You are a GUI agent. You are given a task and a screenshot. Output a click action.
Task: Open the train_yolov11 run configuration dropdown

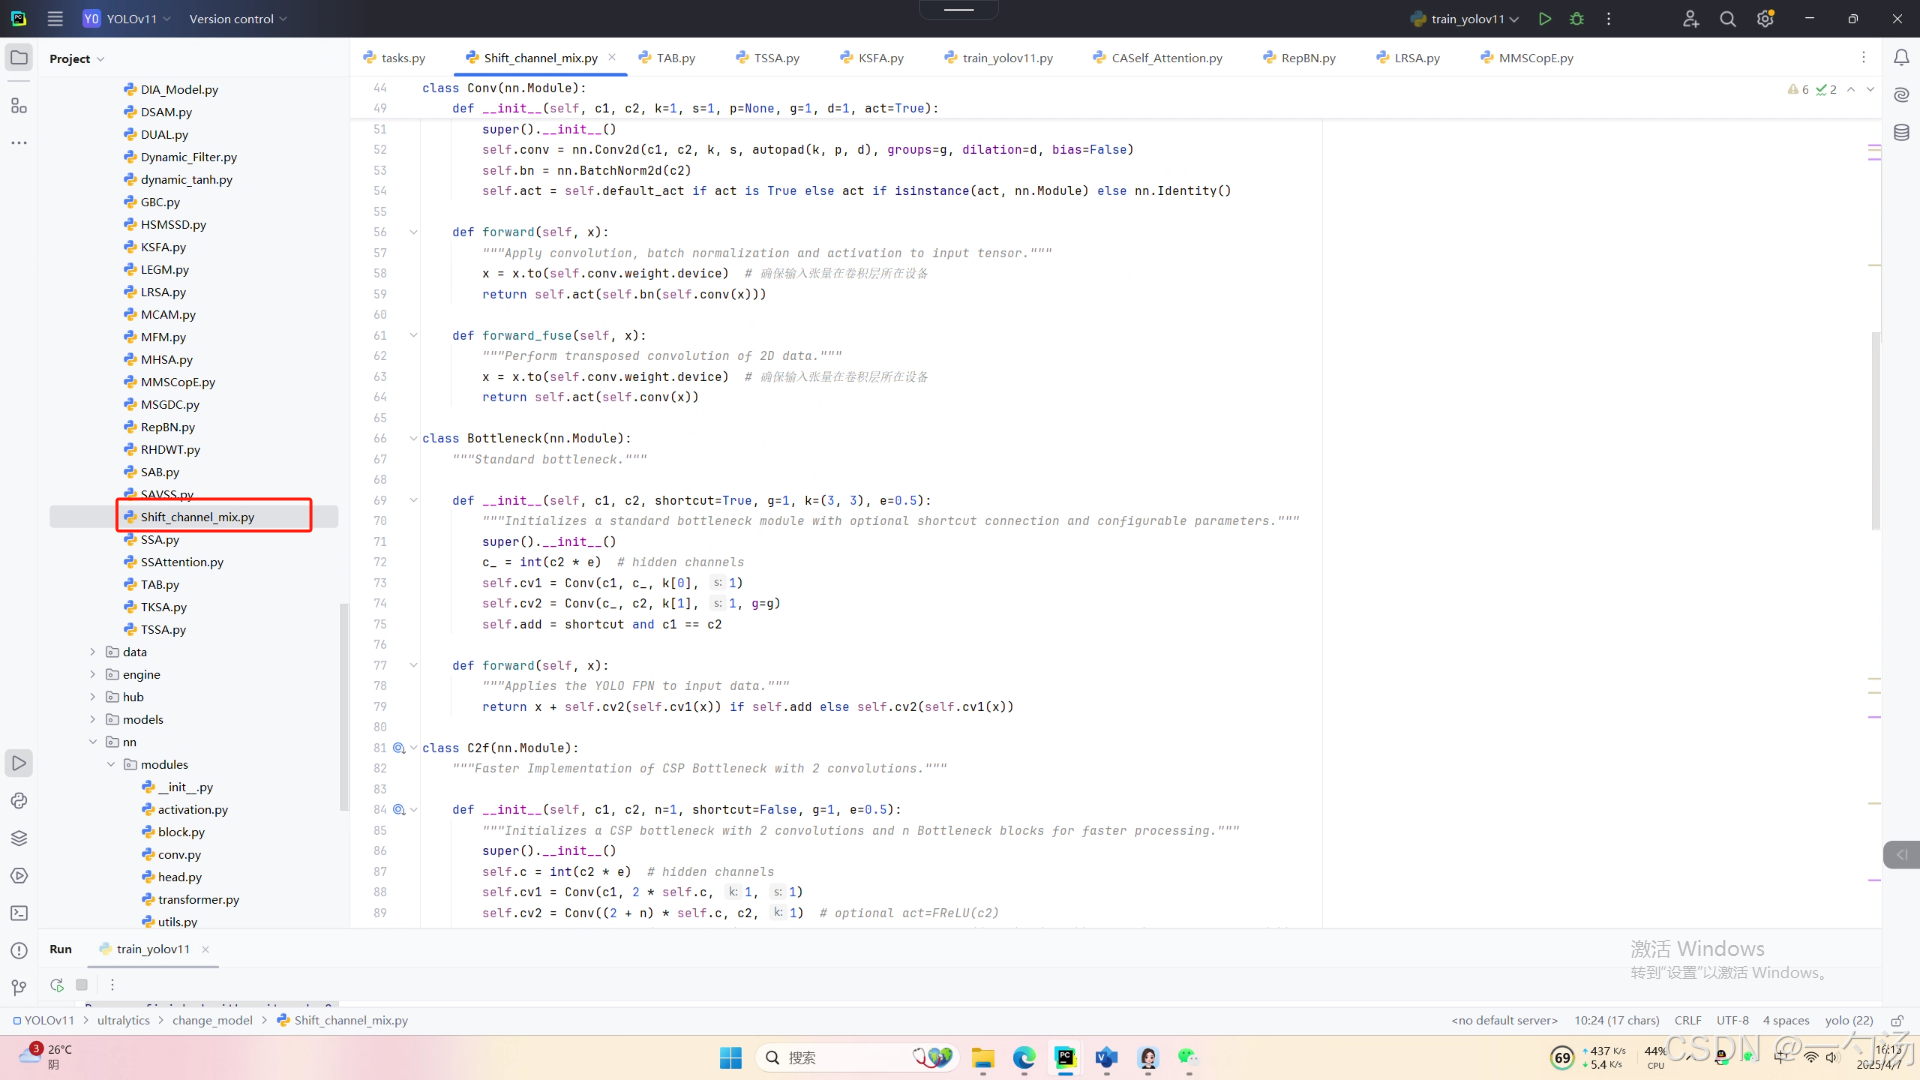click(x=1466, y=19)
